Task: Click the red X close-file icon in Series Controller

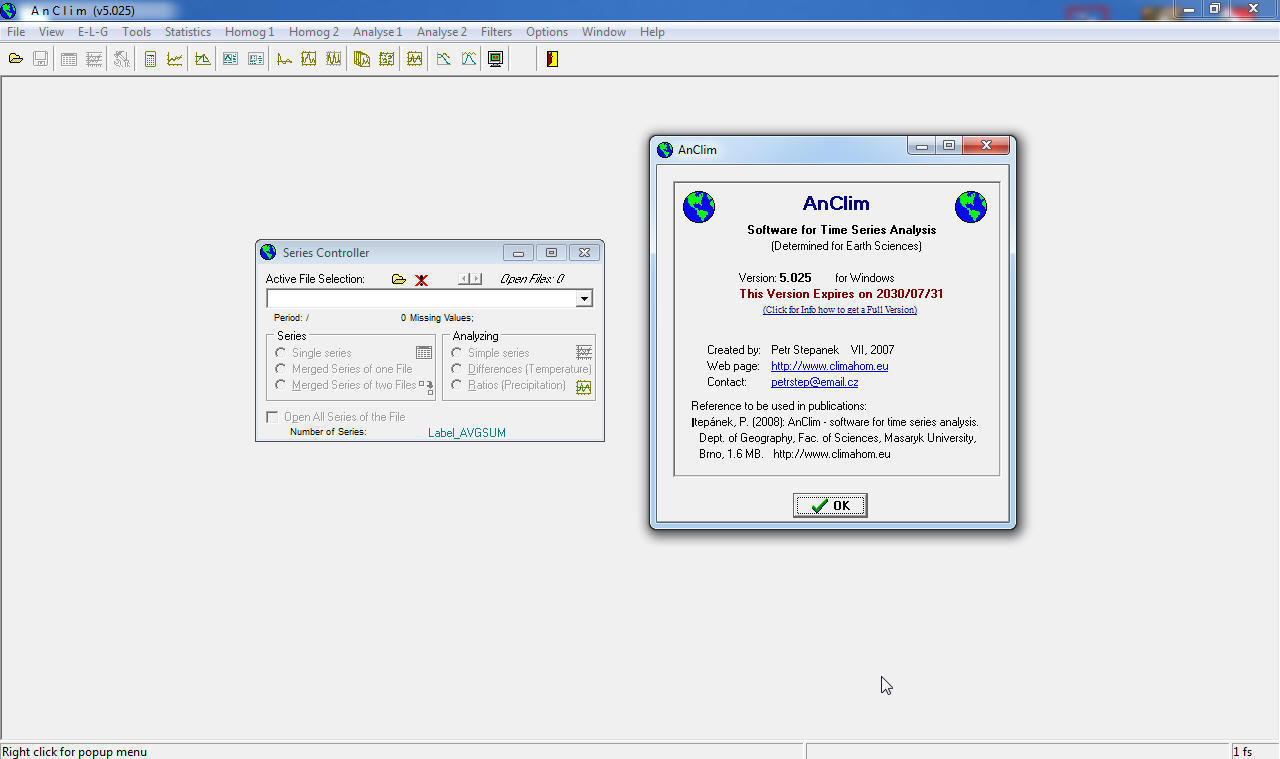Action: pyautogui.click(x=421, y=279)
